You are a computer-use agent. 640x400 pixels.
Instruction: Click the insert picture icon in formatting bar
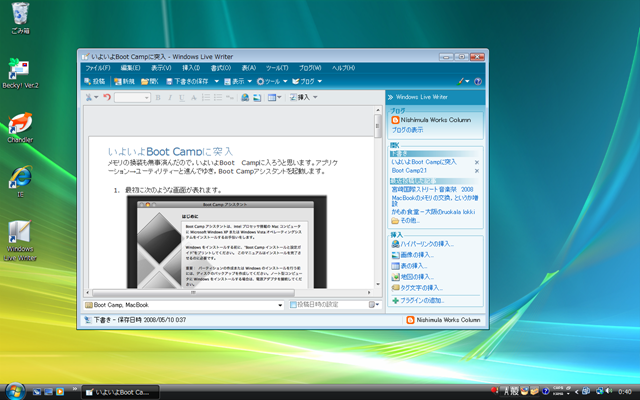point(257,98)
